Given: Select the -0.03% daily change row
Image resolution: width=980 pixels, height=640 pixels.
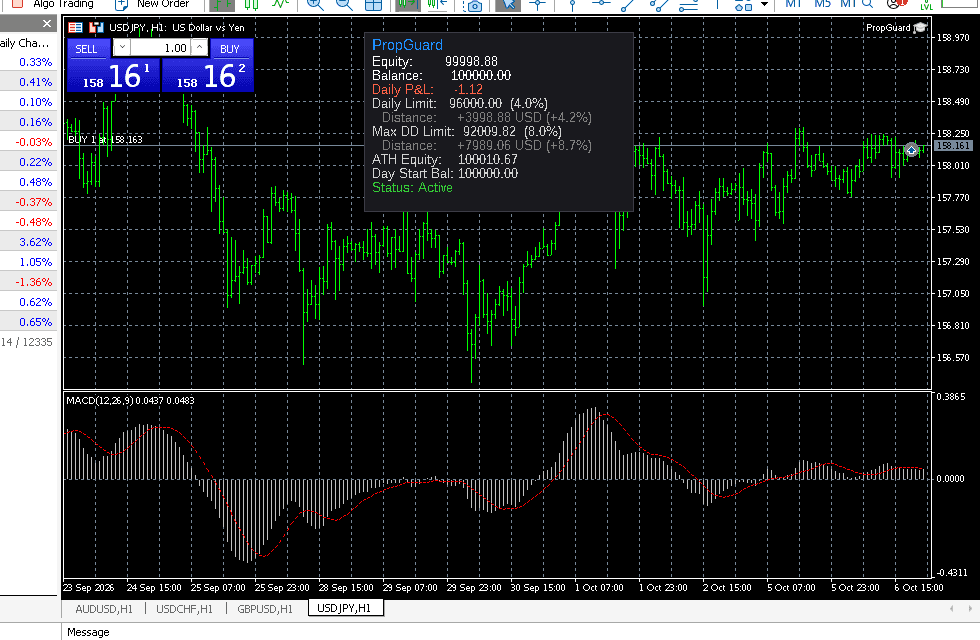Looking at the screenshot, I should coord(28,142).
